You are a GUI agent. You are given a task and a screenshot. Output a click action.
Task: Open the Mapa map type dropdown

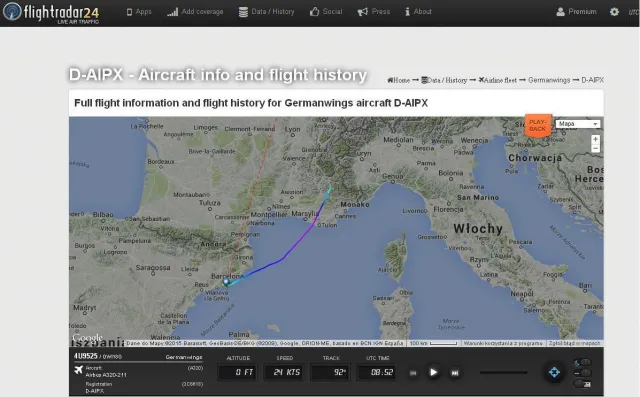click(x=578, y=124)
